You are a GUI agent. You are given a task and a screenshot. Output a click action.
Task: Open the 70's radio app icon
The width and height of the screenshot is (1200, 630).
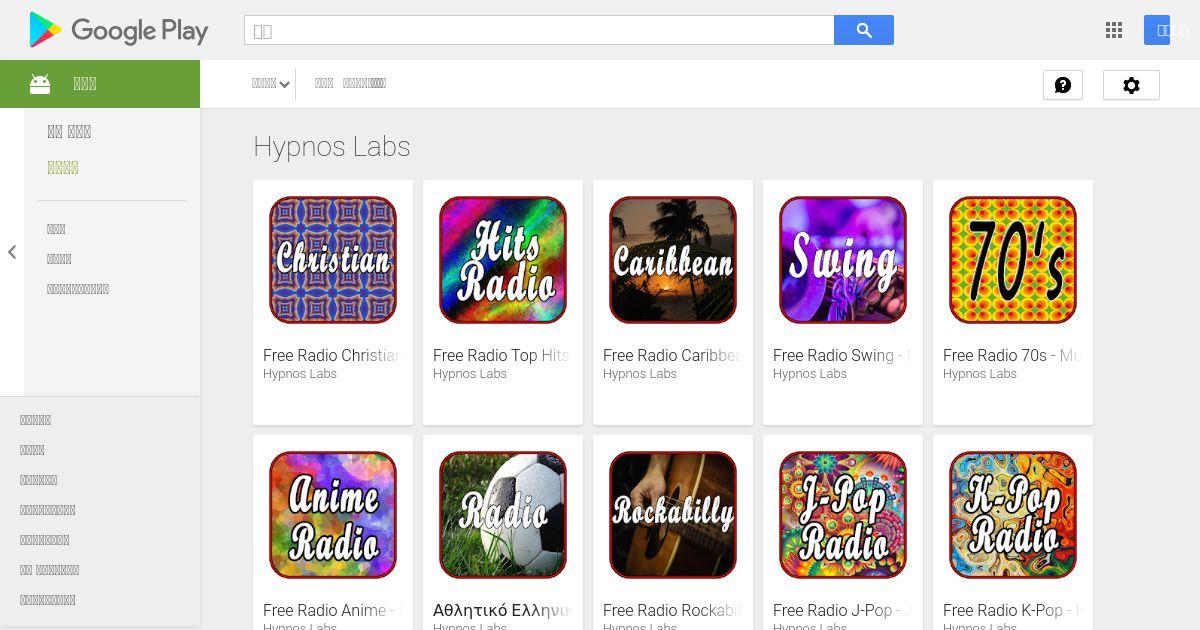1013,260
